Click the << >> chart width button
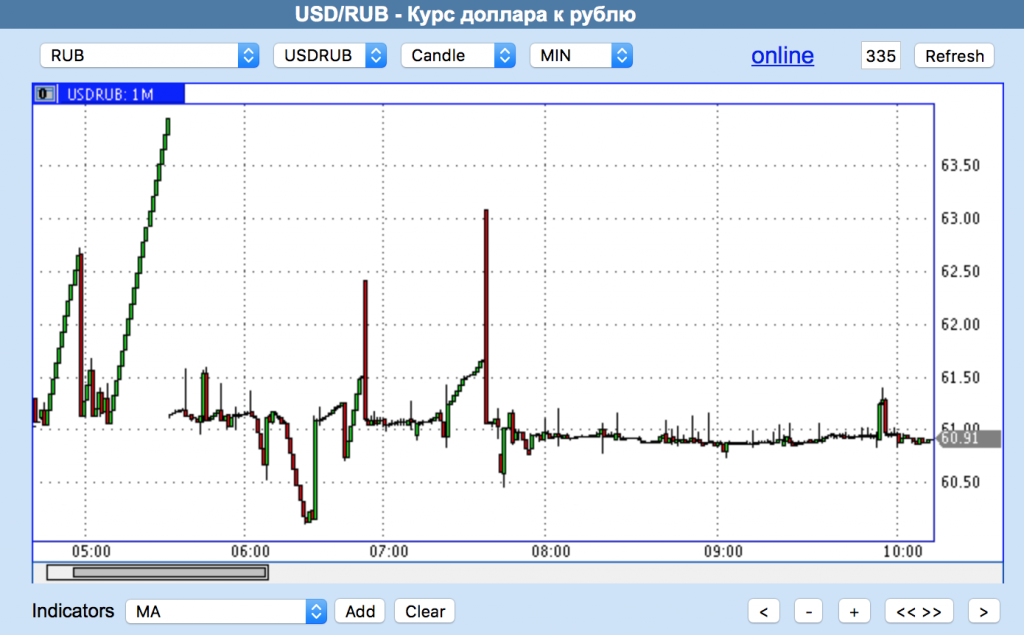The width and height of the screenshot is (1024, 635). [919, 611]
